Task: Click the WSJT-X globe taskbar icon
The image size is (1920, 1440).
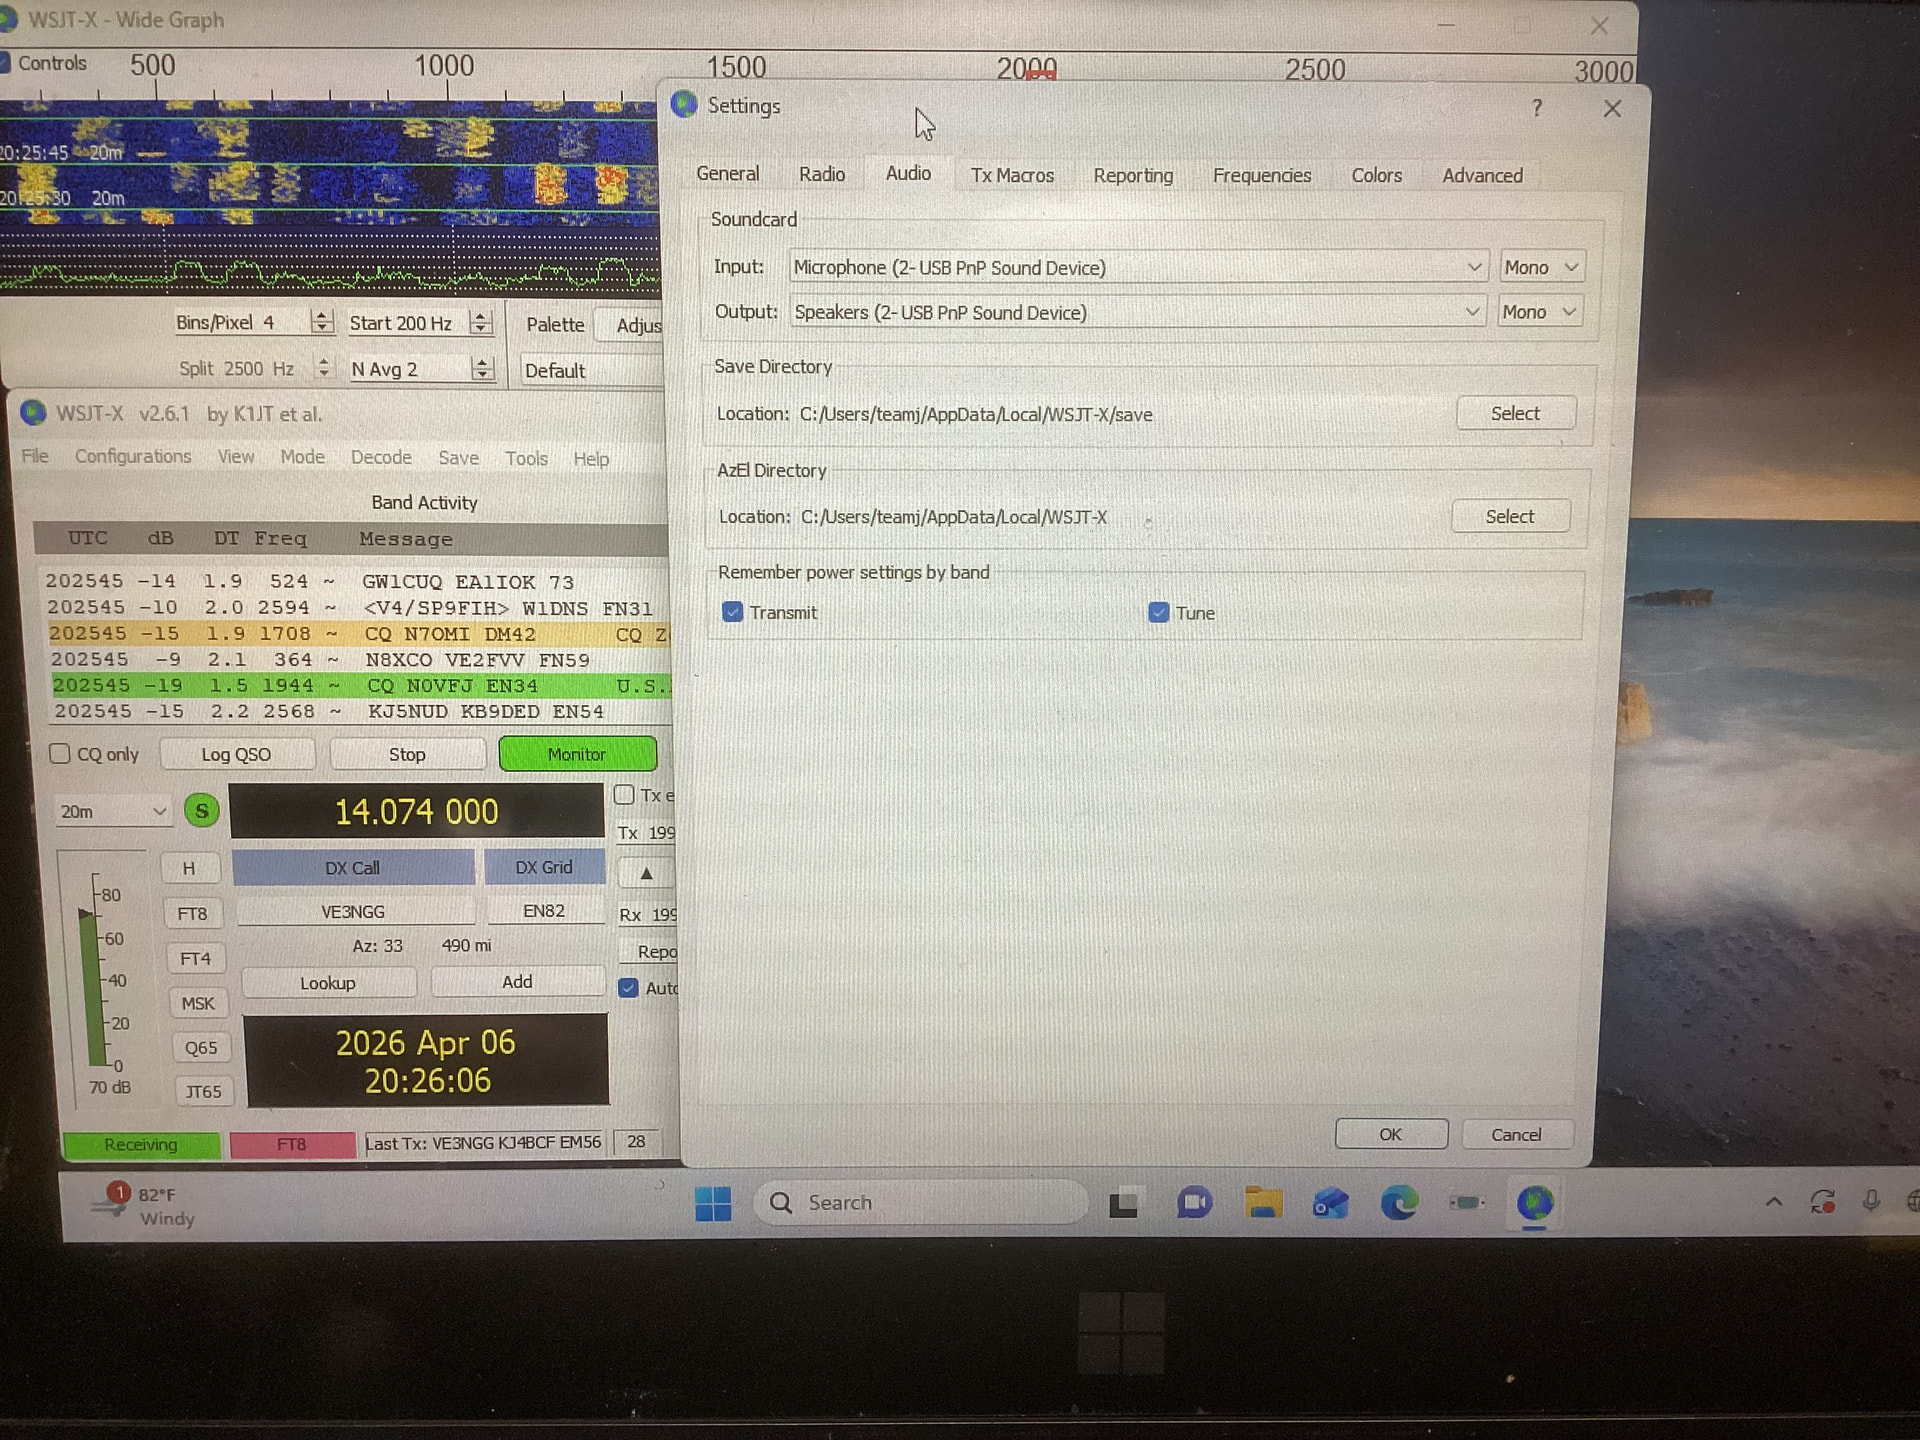Action: [x=1534, y=1203]
